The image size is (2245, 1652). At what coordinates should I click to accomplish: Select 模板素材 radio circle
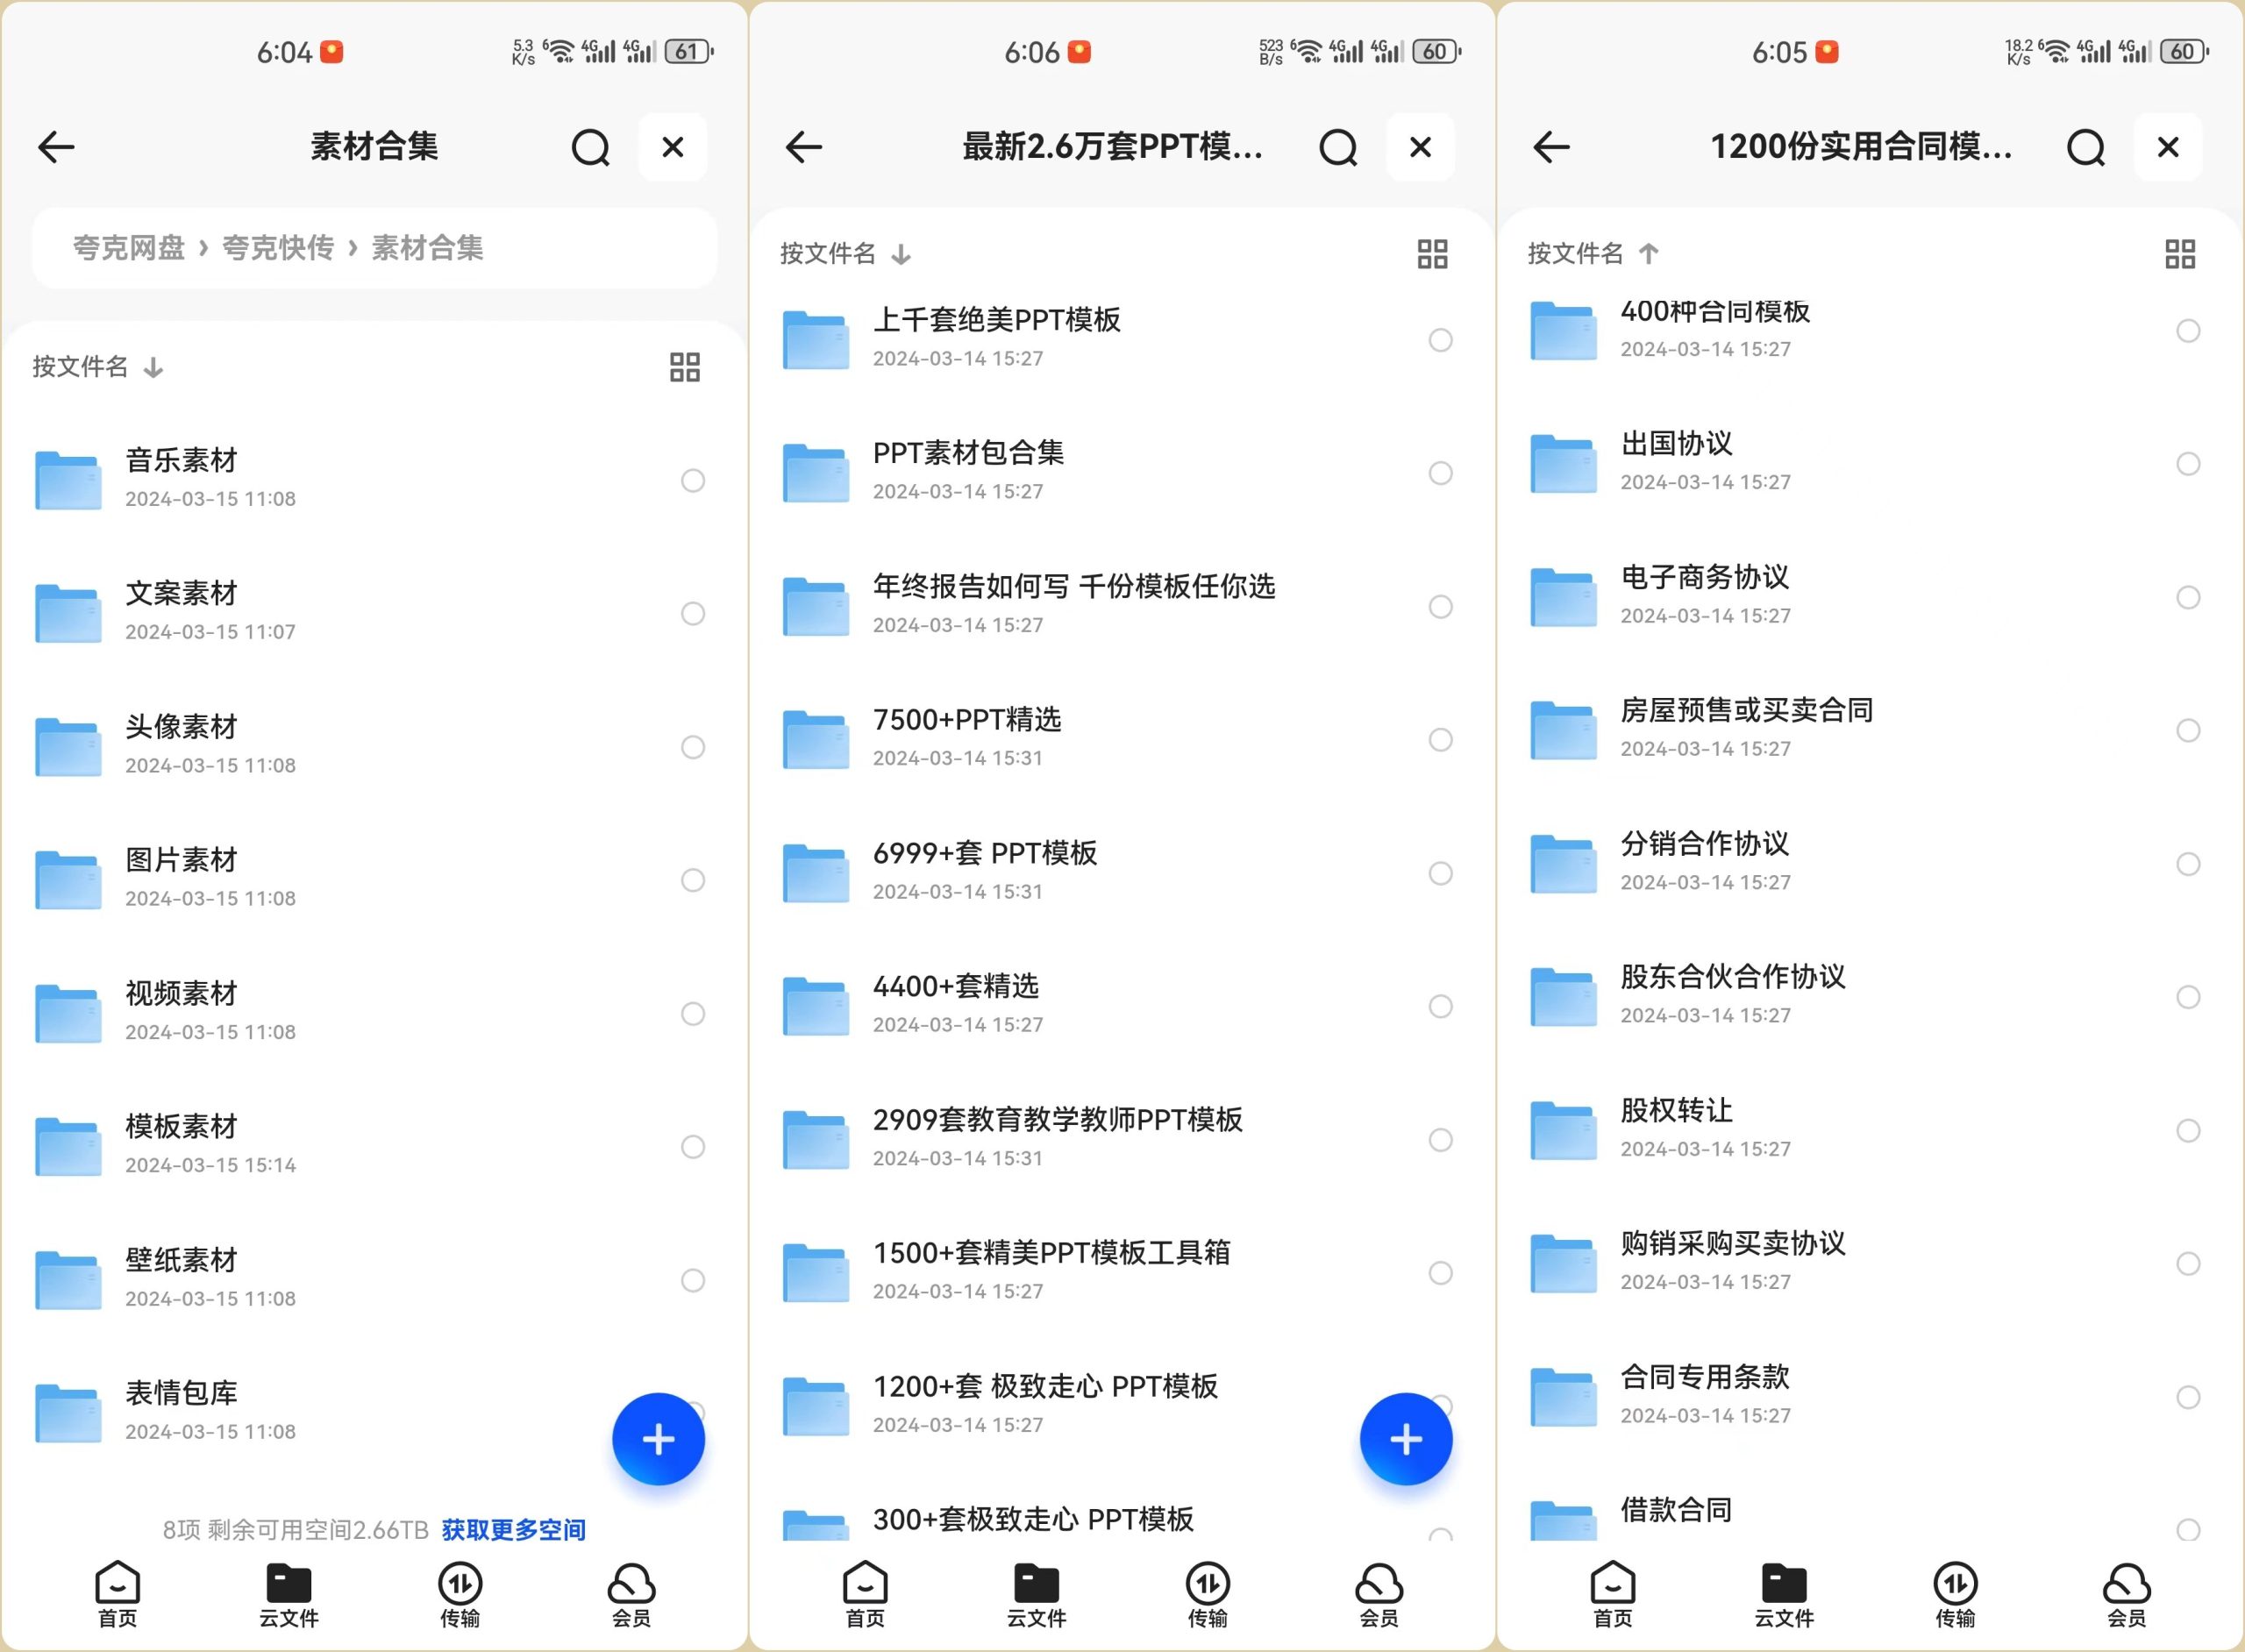point(693,1147)
